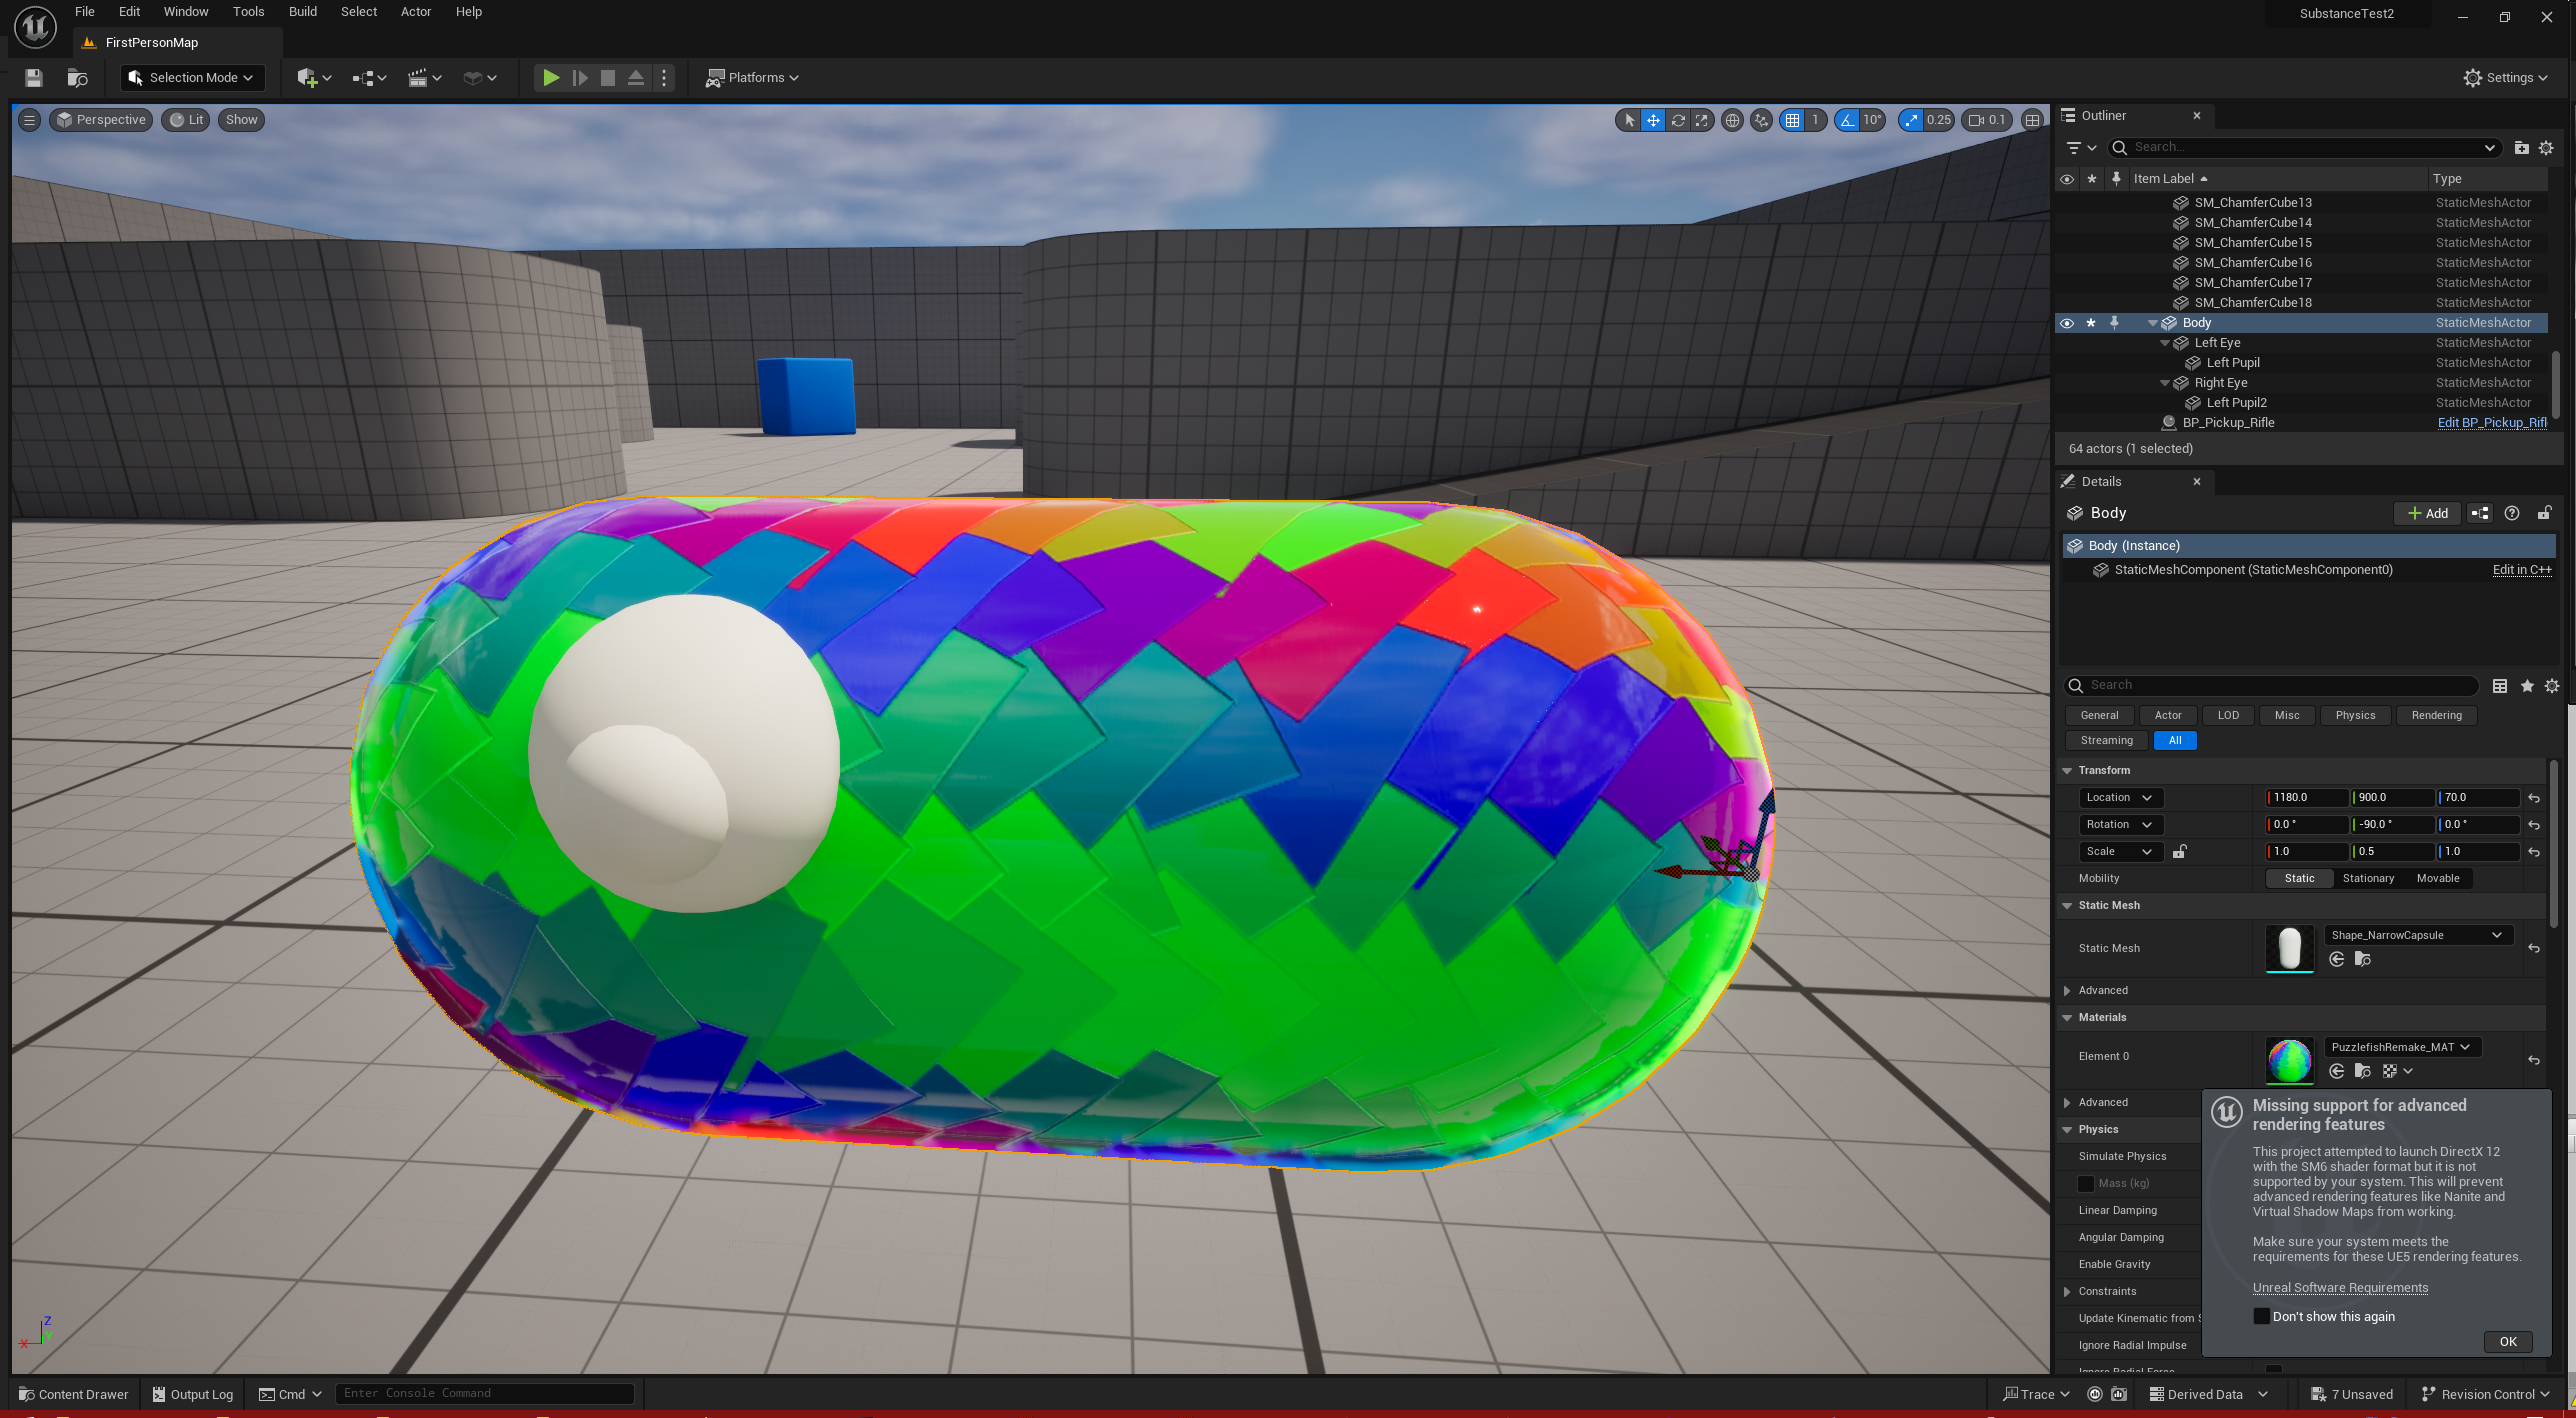Switch to the Physics details filter tab
2576x1418 pixels.
click(x=2354, y=715)
